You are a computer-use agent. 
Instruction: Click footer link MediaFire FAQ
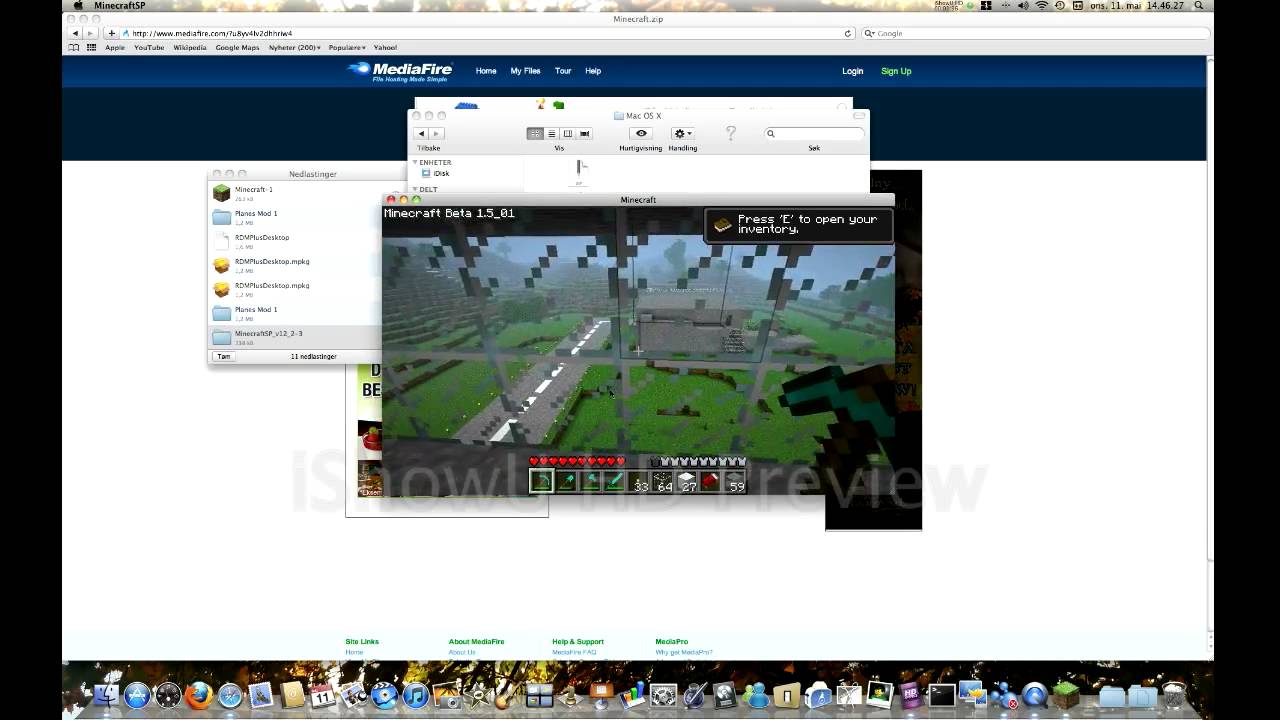[x=574, y=652]
